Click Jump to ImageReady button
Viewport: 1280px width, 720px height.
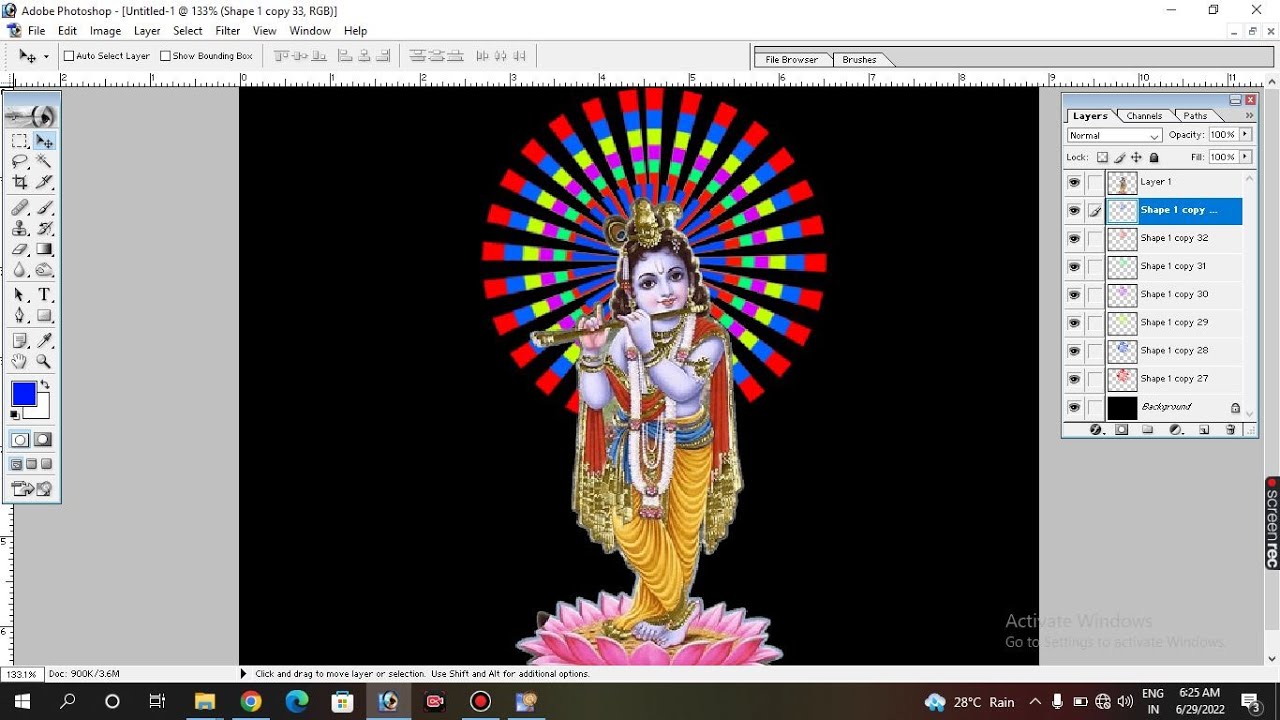32,489
